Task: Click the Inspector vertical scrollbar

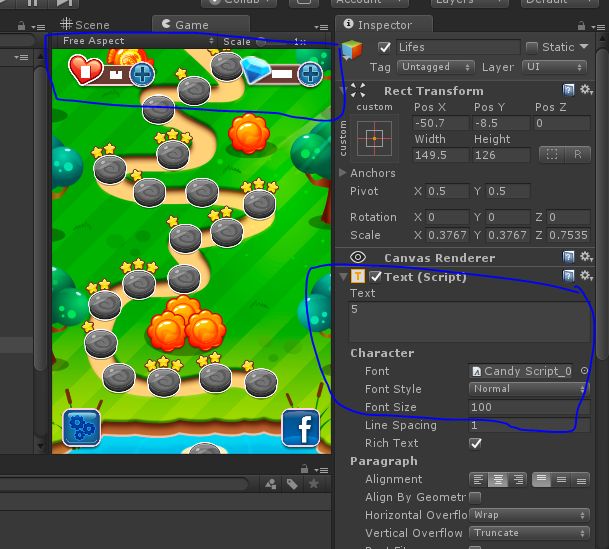Action: point(602,202)
